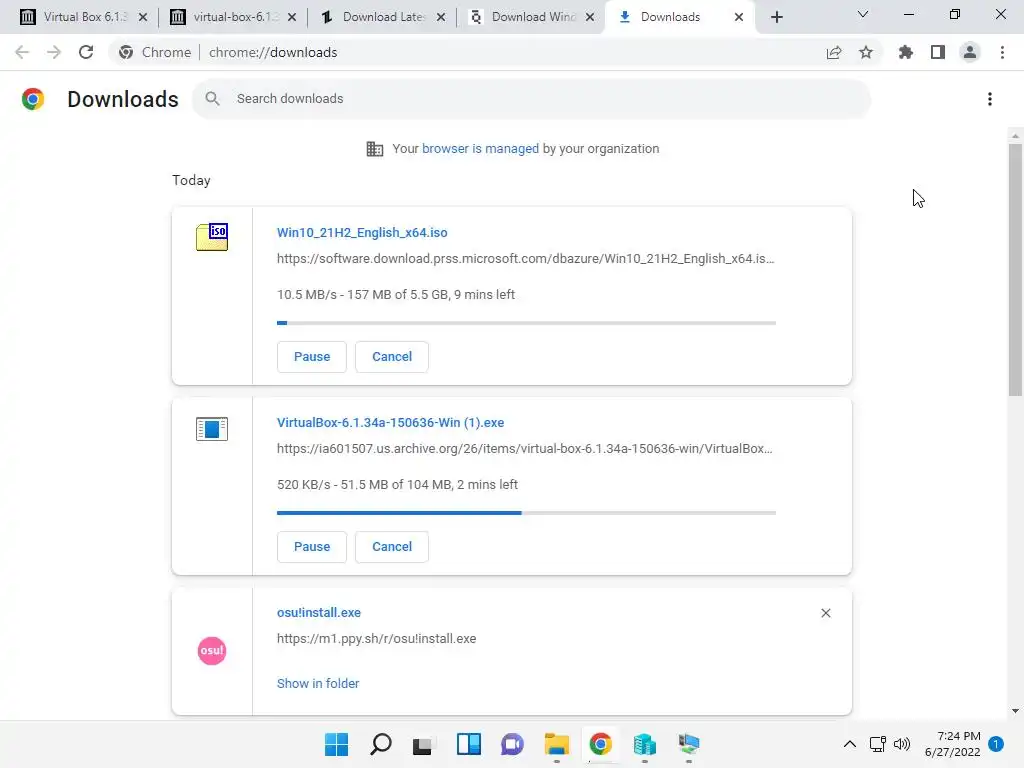This screenshot has height=768, width=1024.
Task: Click the Chrome taskbar icon
Action: coord(600,744)
